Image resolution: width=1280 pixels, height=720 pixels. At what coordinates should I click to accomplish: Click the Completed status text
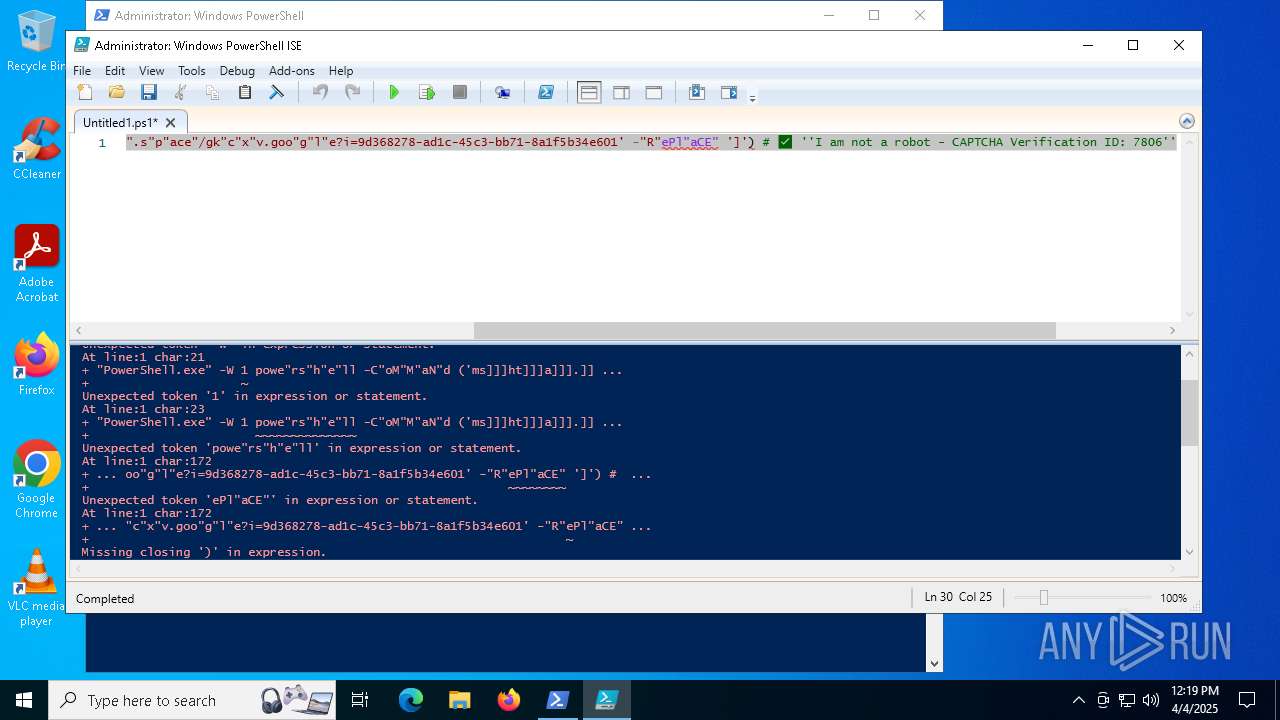tap(105, 598)
